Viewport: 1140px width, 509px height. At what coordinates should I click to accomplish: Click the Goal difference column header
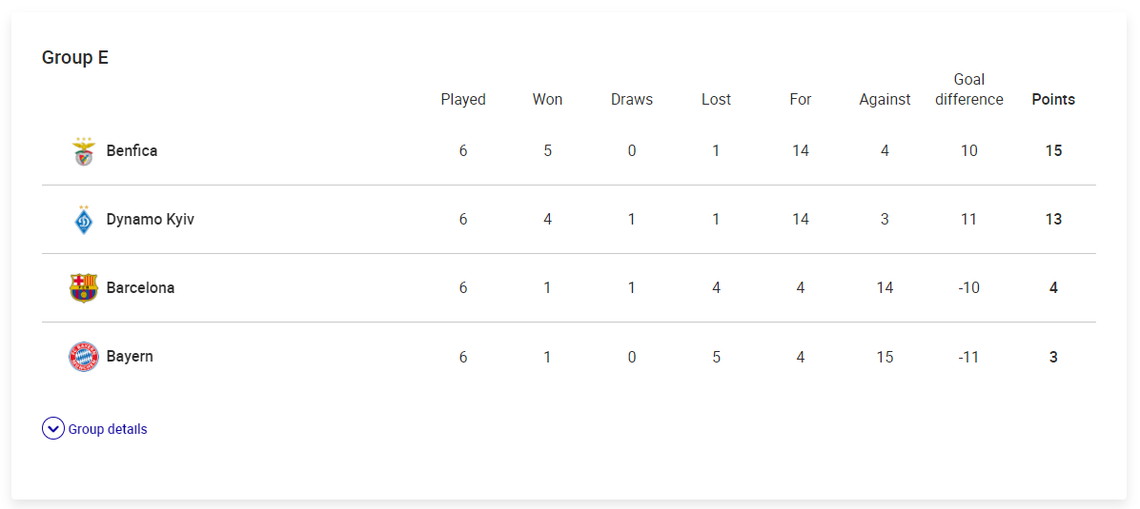[x=969, y=89]
